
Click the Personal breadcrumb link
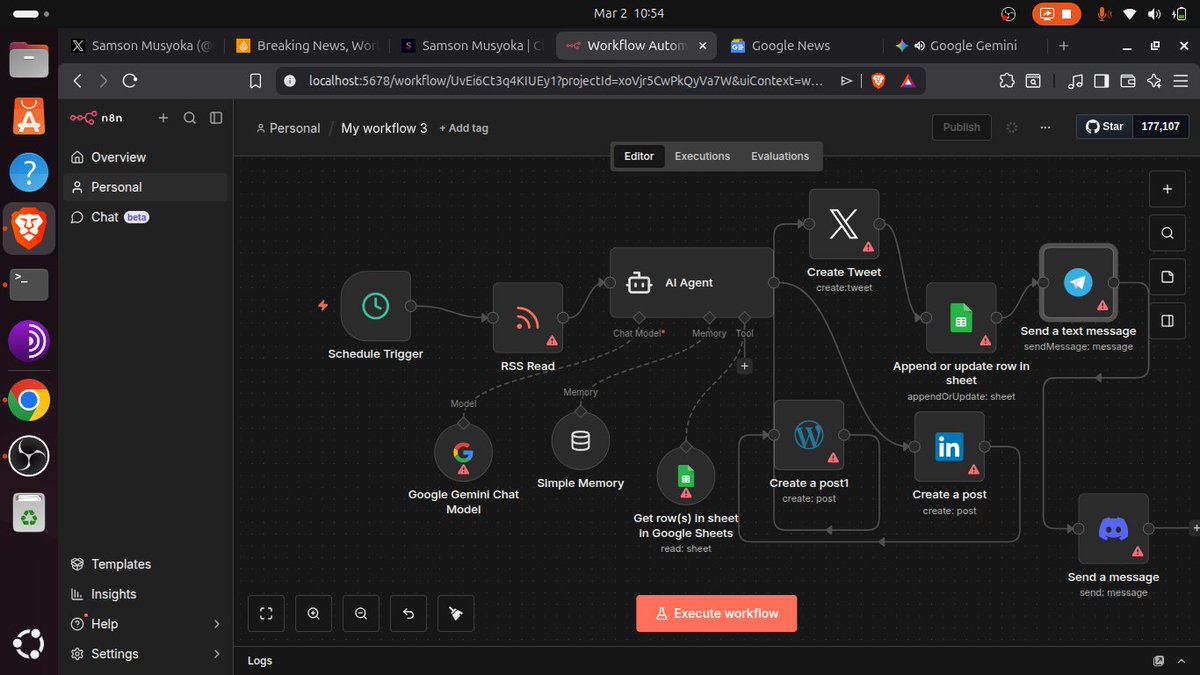pyautogui.click(x=288, y=128)
